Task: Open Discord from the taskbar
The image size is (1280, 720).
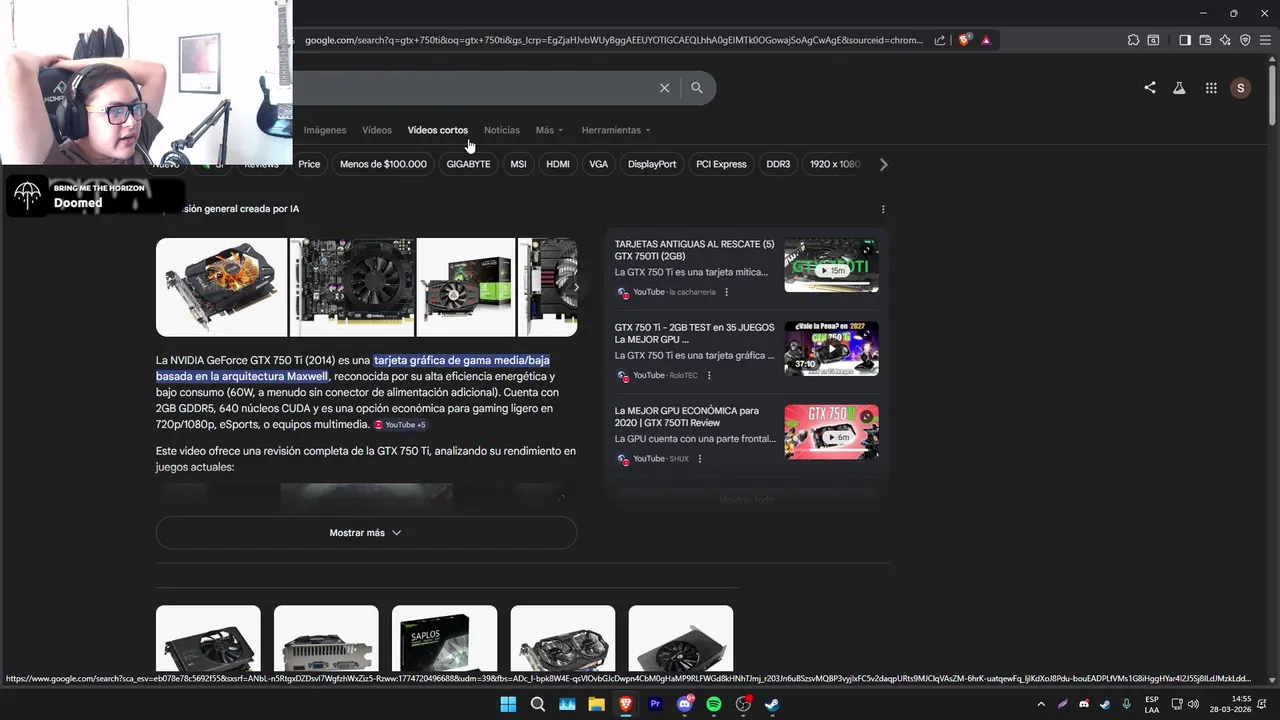Action: click(x=685, y=704)
